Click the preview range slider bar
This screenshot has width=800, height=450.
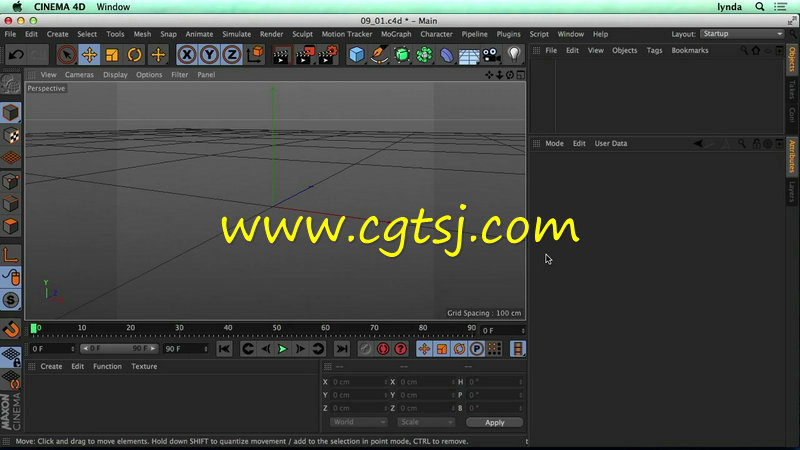(119, 348)
